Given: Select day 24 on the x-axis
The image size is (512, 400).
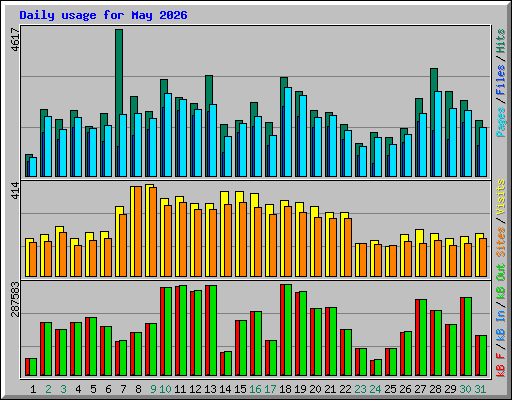Looking at the screenshot, I should point(375,389).
